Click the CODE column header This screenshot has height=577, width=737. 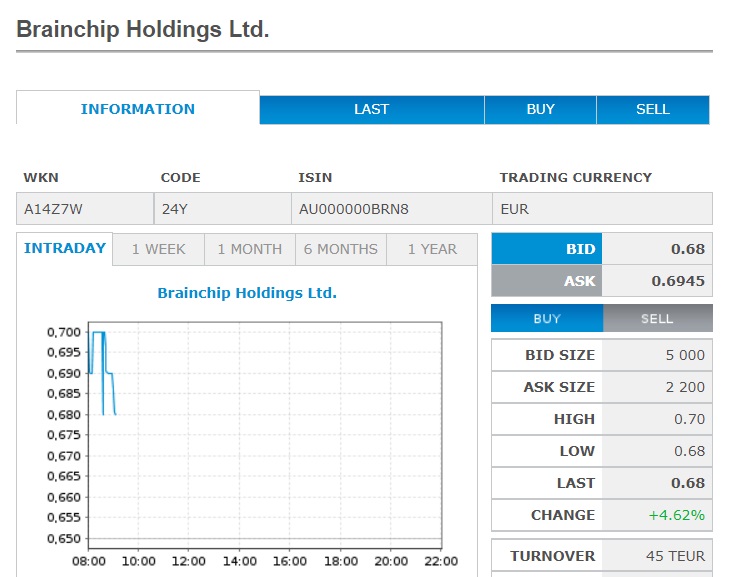point(180,177)
